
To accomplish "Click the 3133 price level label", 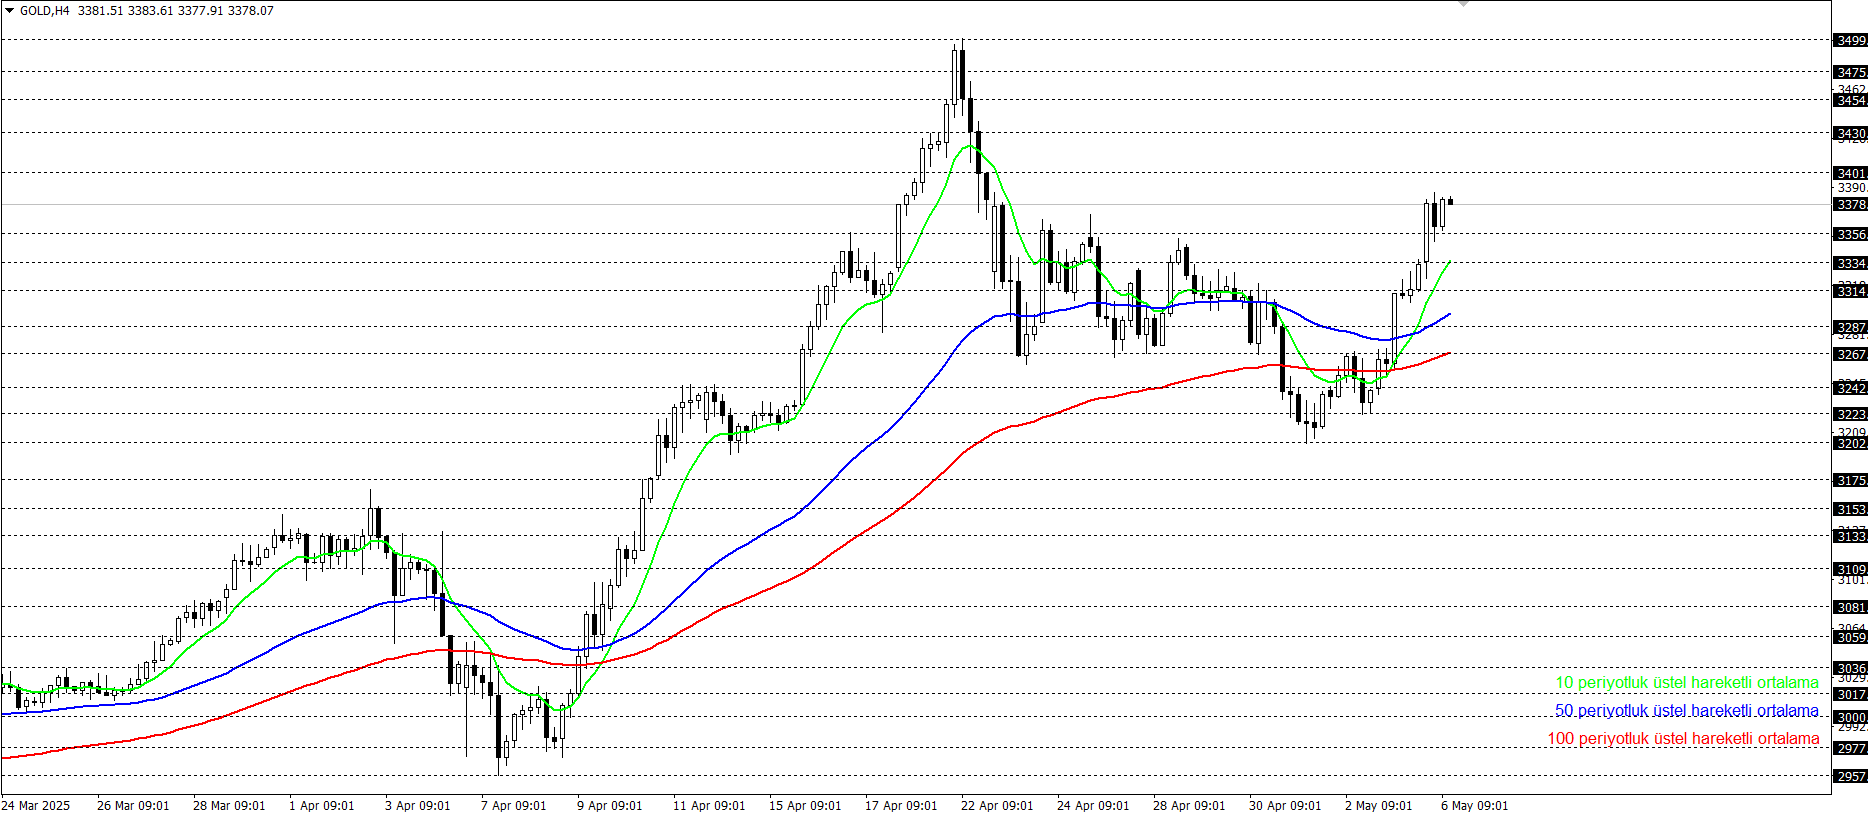I will coord(1850,537).
